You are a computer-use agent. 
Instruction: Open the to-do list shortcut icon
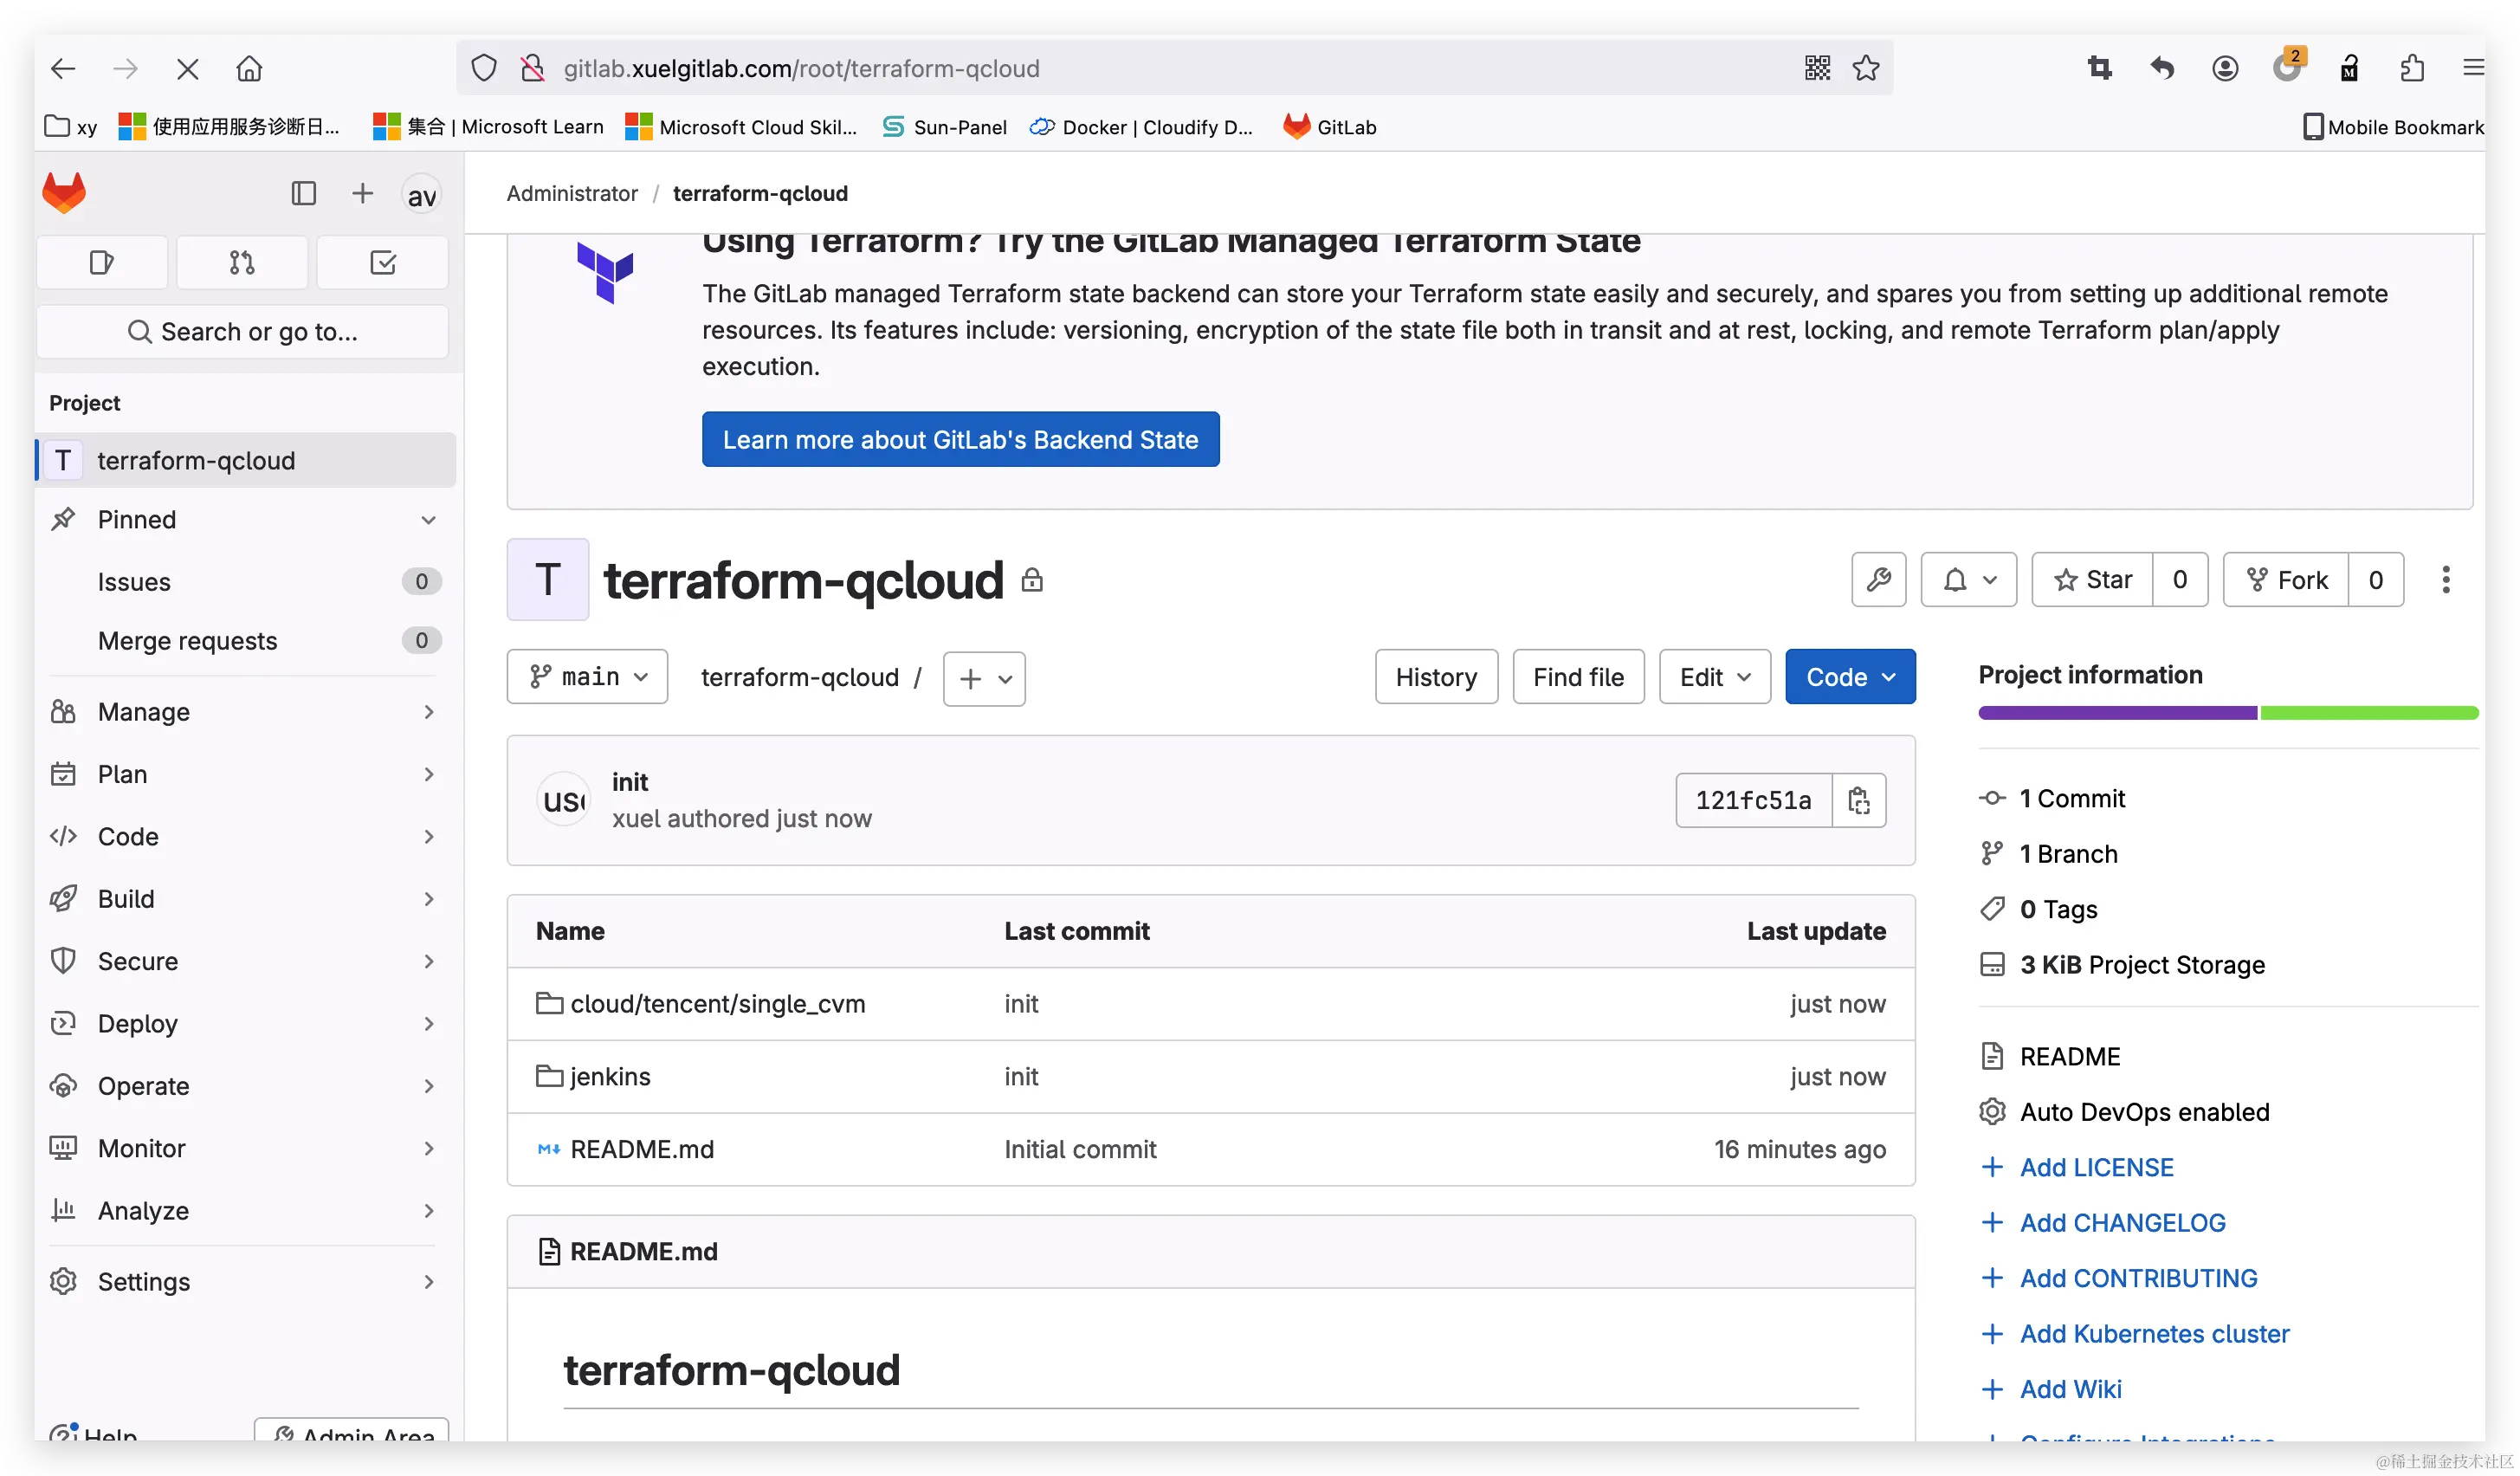tap(383, 263)
